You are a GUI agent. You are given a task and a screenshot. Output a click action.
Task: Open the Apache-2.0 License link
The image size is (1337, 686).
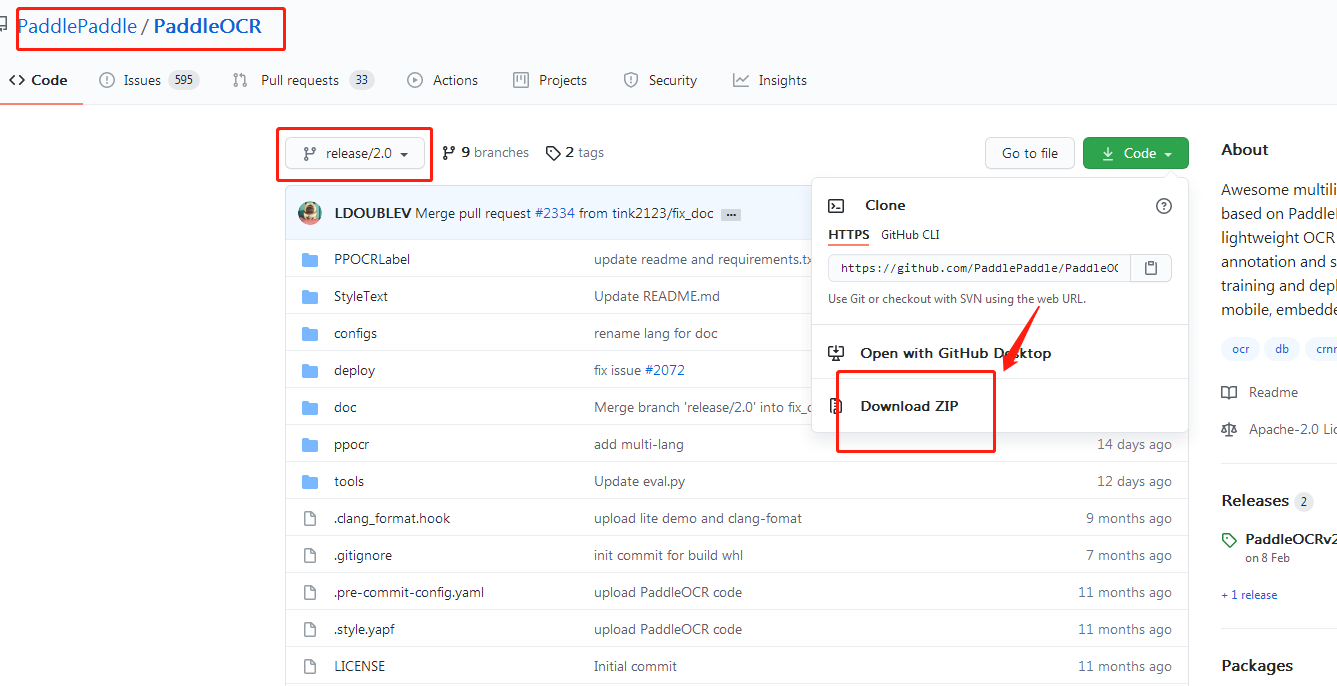pyautogui.click(x=1279, y=429)
